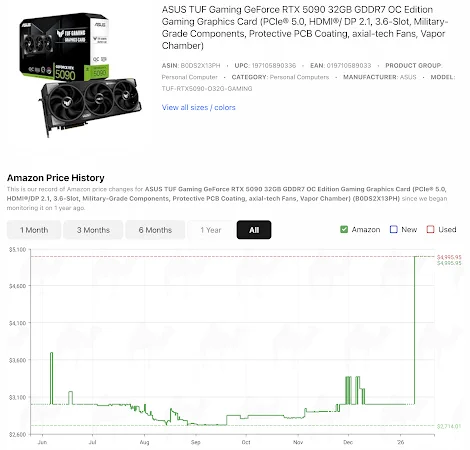Toggle the Used price checkbox
Screen dimensions: 470x450
(430, 229)
